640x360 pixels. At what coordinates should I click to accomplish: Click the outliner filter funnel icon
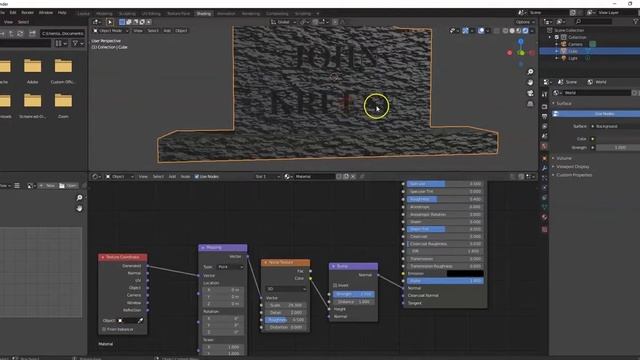point(635,21)
